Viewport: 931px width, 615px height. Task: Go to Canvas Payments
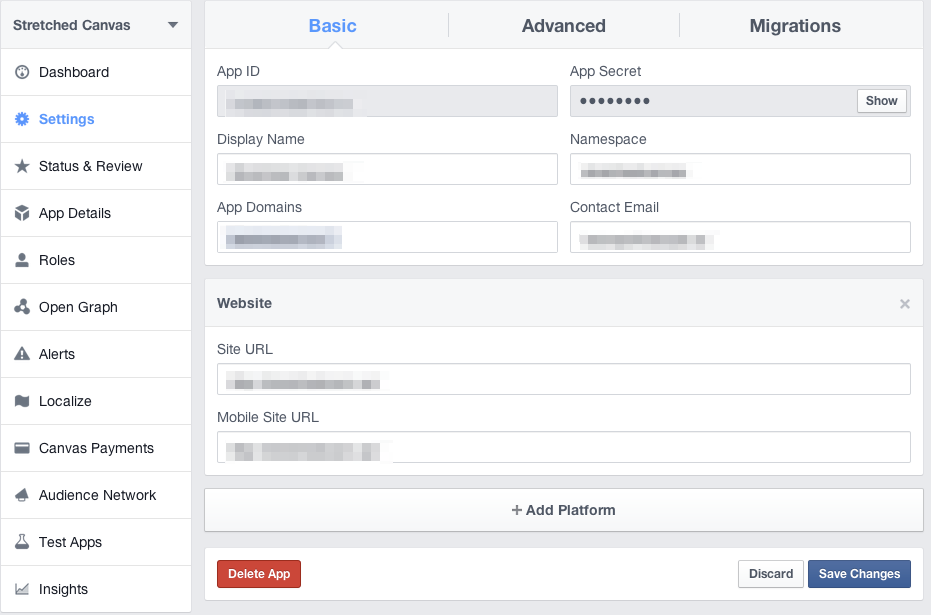tap(96, 448)
